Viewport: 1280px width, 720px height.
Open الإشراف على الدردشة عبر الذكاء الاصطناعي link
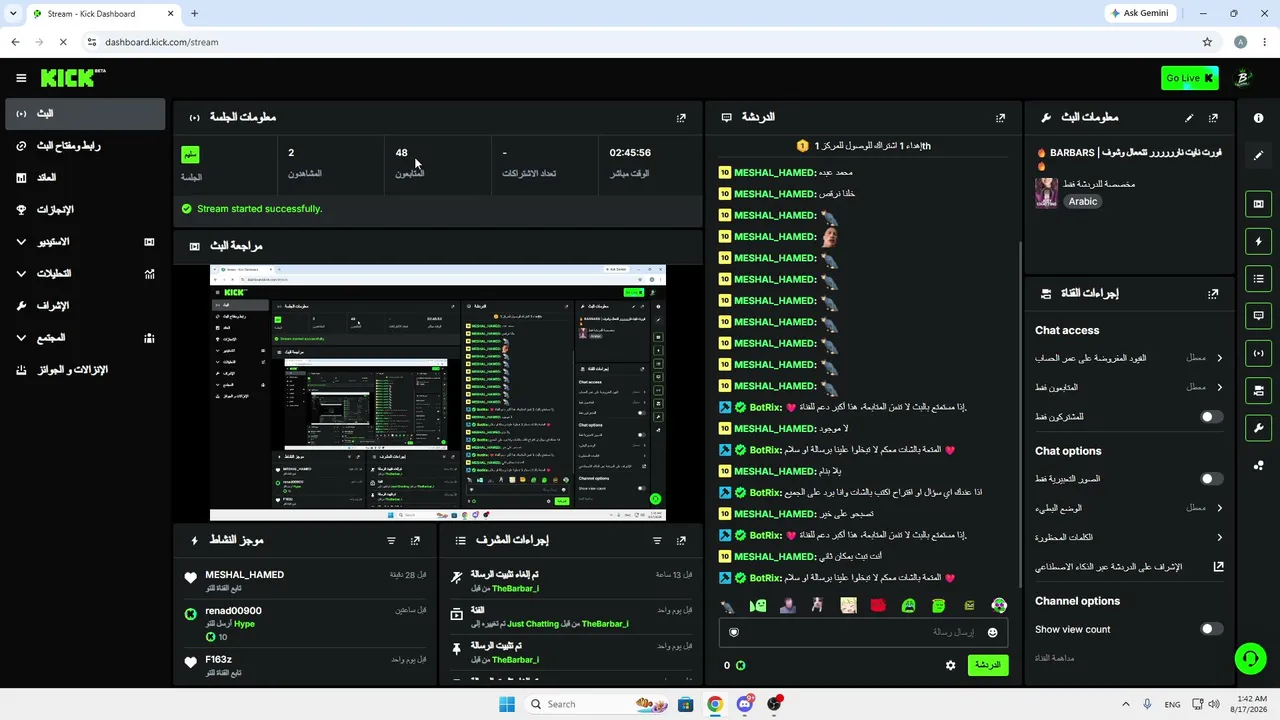pos(1129,567)
